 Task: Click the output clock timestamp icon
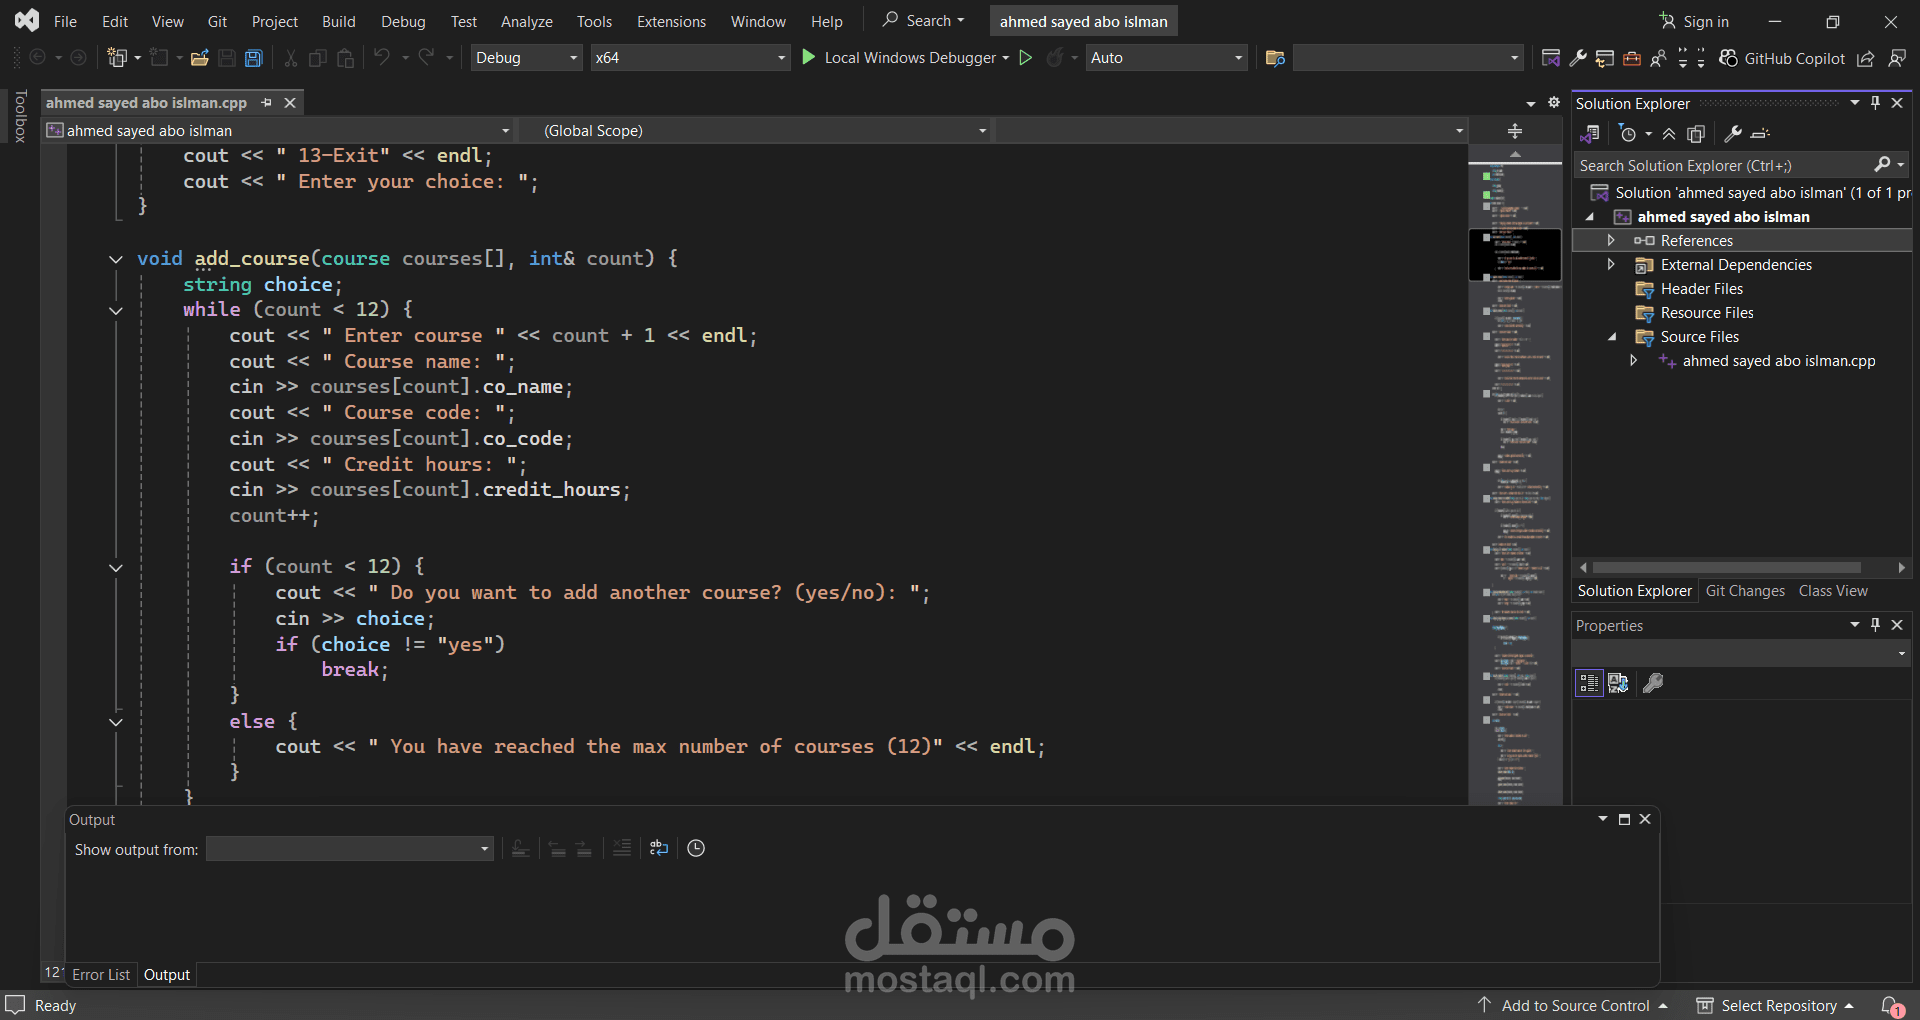[x=696, y=849]
